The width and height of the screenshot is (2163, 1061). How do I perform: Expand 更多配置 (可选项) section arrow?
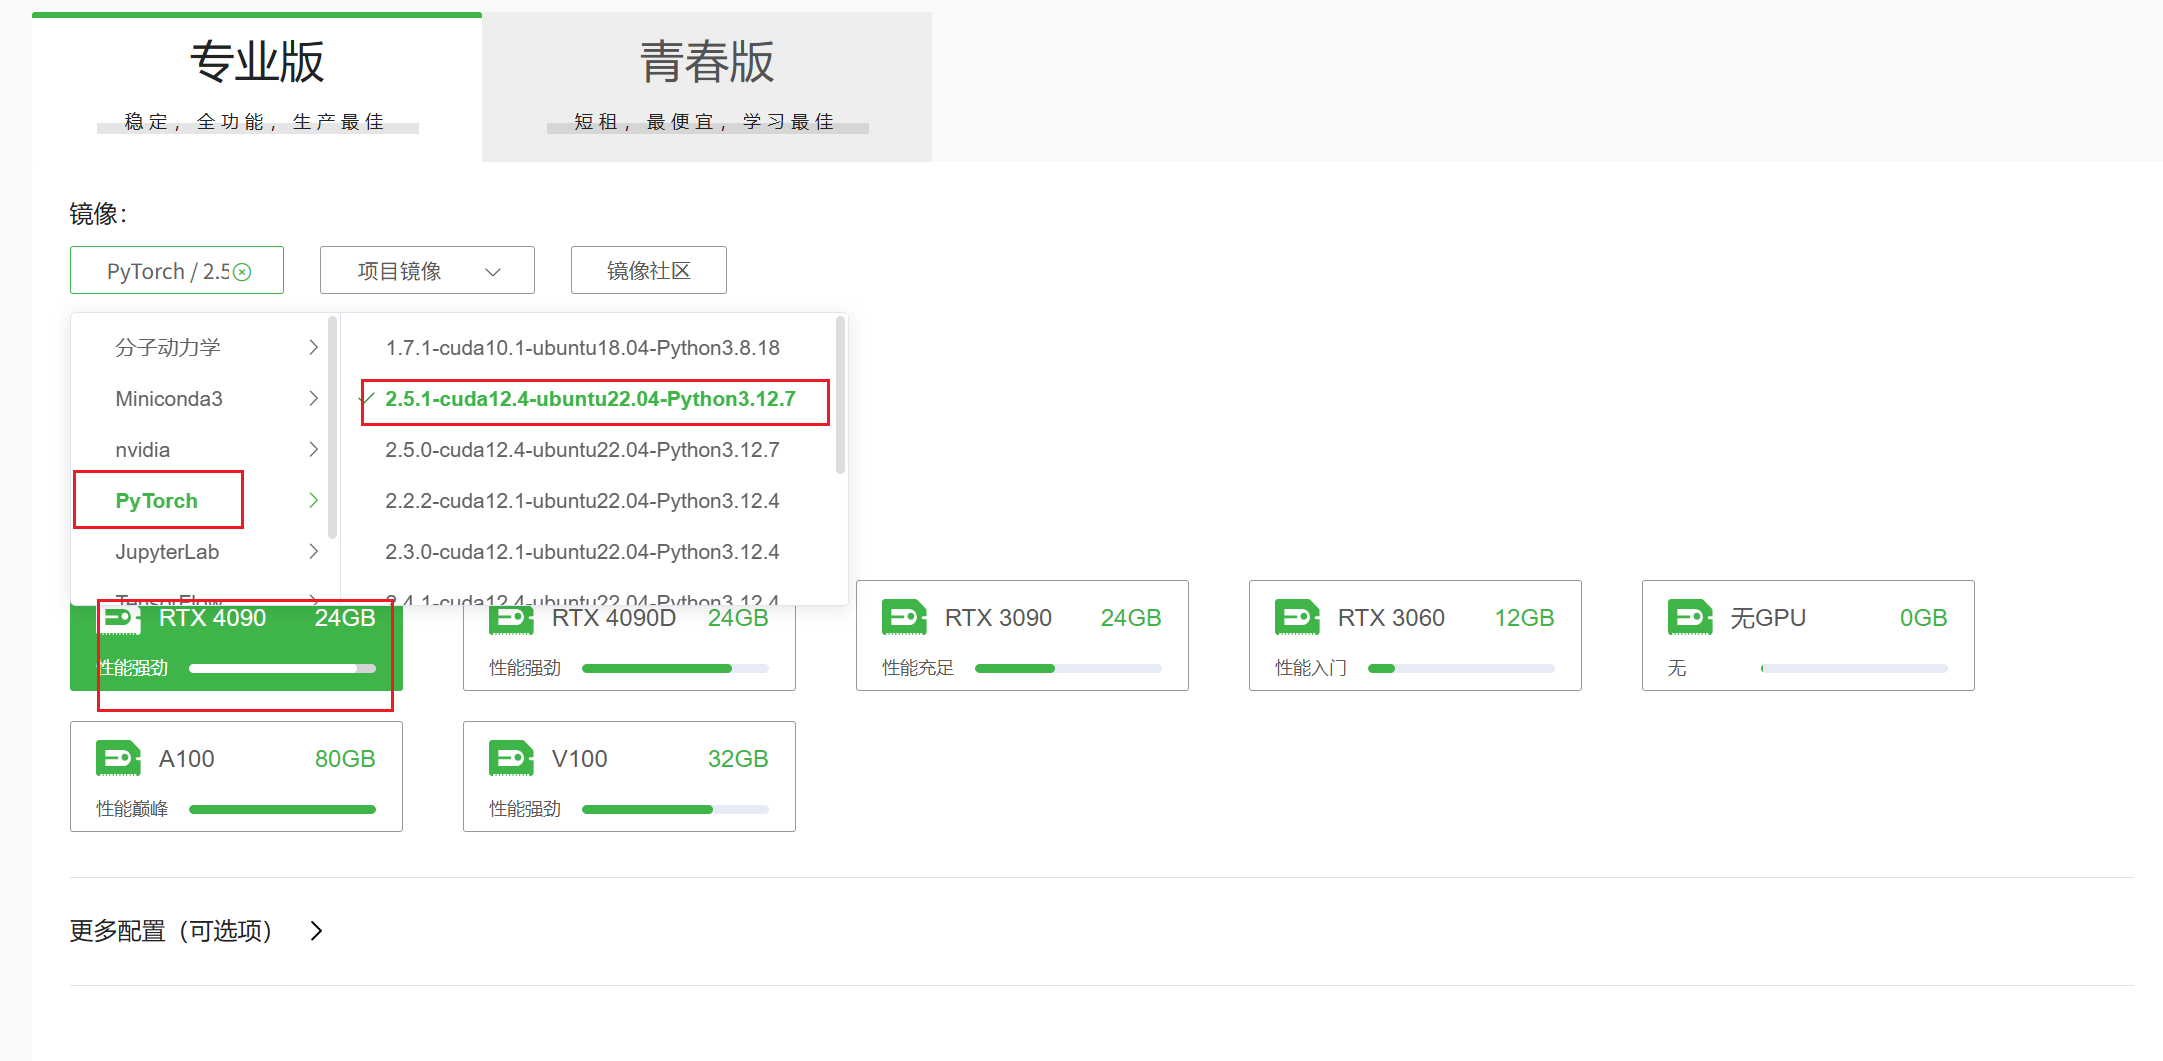tap(316, 931)
